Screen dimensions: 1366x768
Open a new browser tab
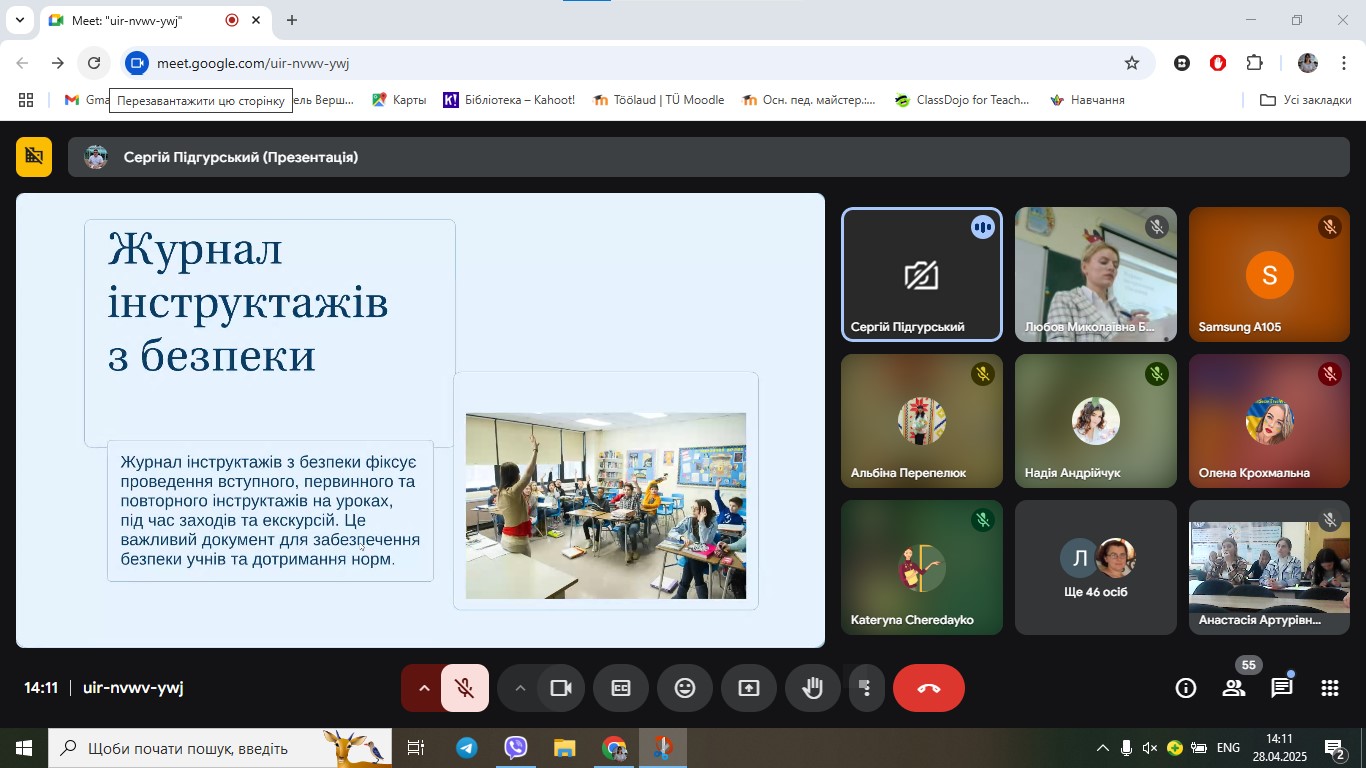pyautogui.click(x=292, y=20)
